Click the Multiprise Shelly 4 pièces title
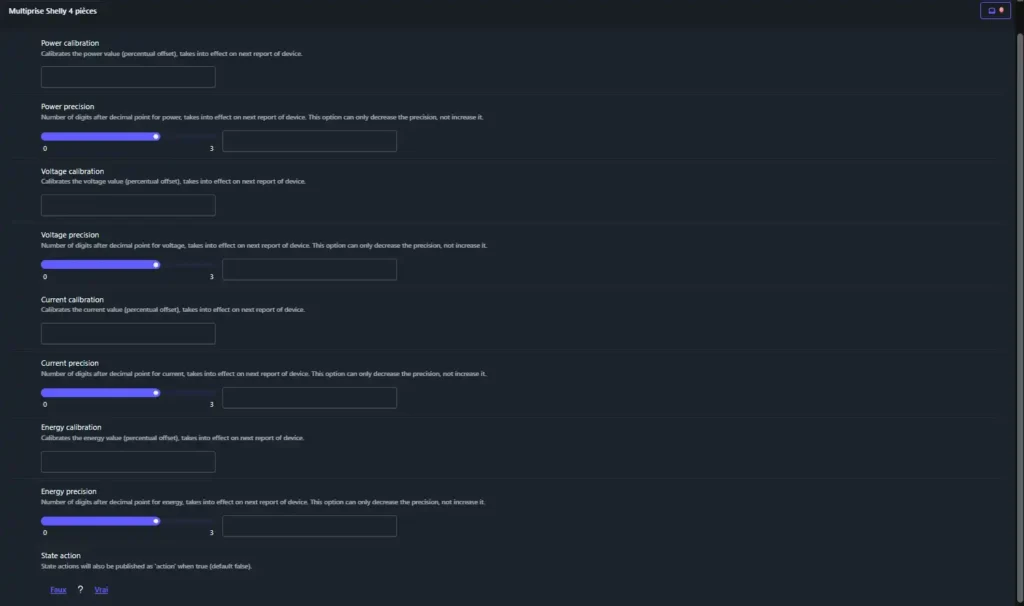The width and height of the screenshot is (1024, 606). tap(52, 11)
